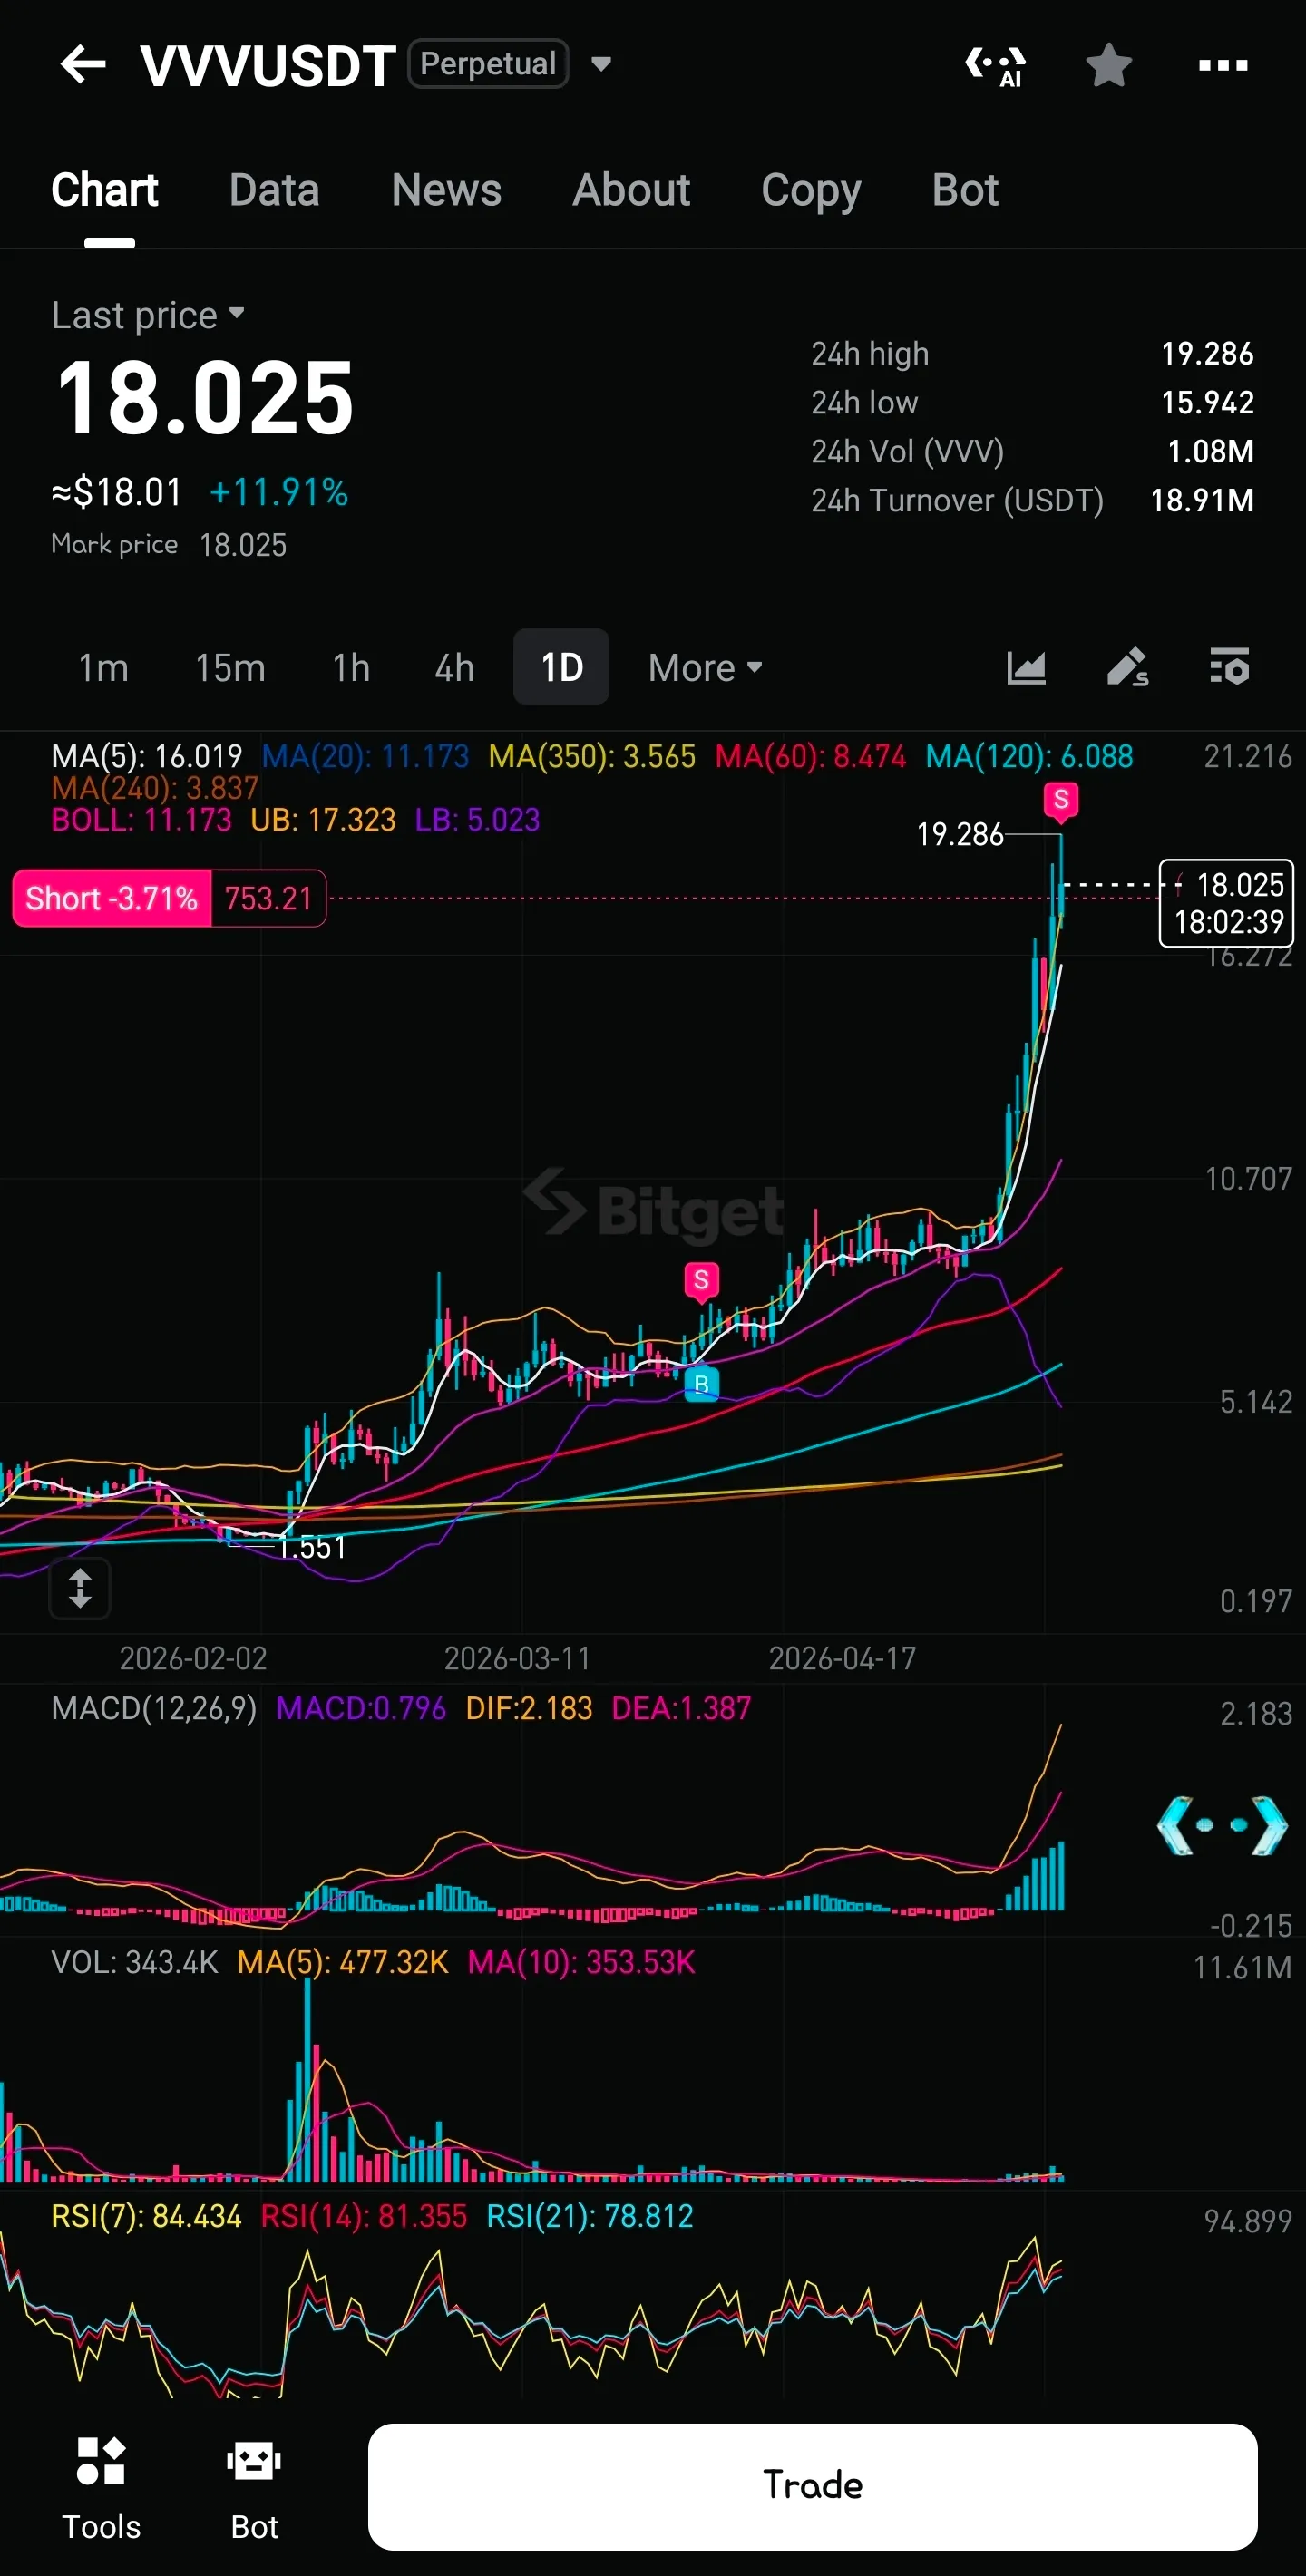The image size is (1306, 2576).
Task: Tap the +11.91% price change
Action: [279, 492]
